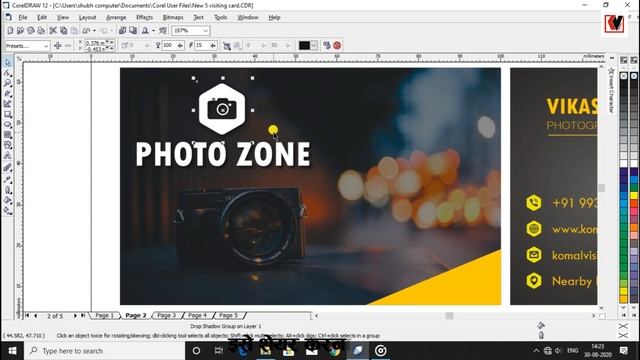The image size is (640, 360).
Task: Switch to Page 4 tab
Action: click(x=198, y=316)
